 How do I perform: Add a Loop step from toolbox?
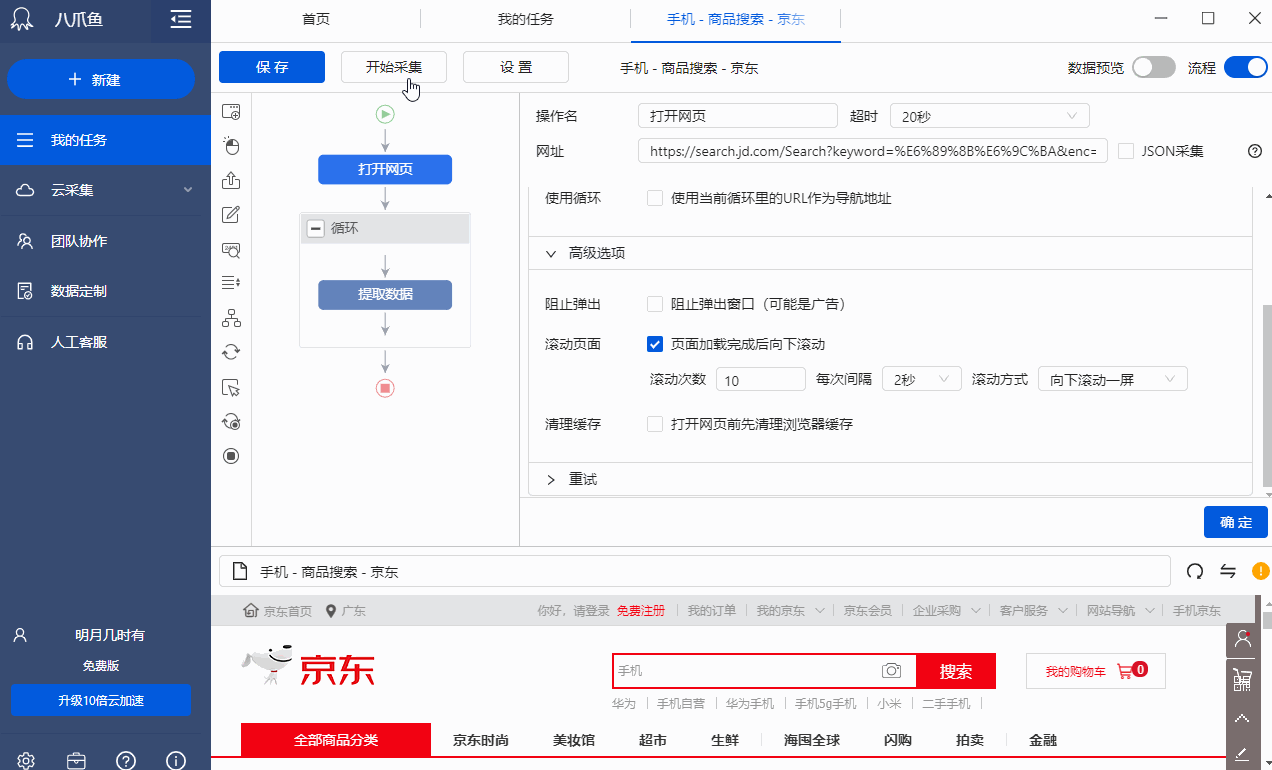(x=231, y=352)
